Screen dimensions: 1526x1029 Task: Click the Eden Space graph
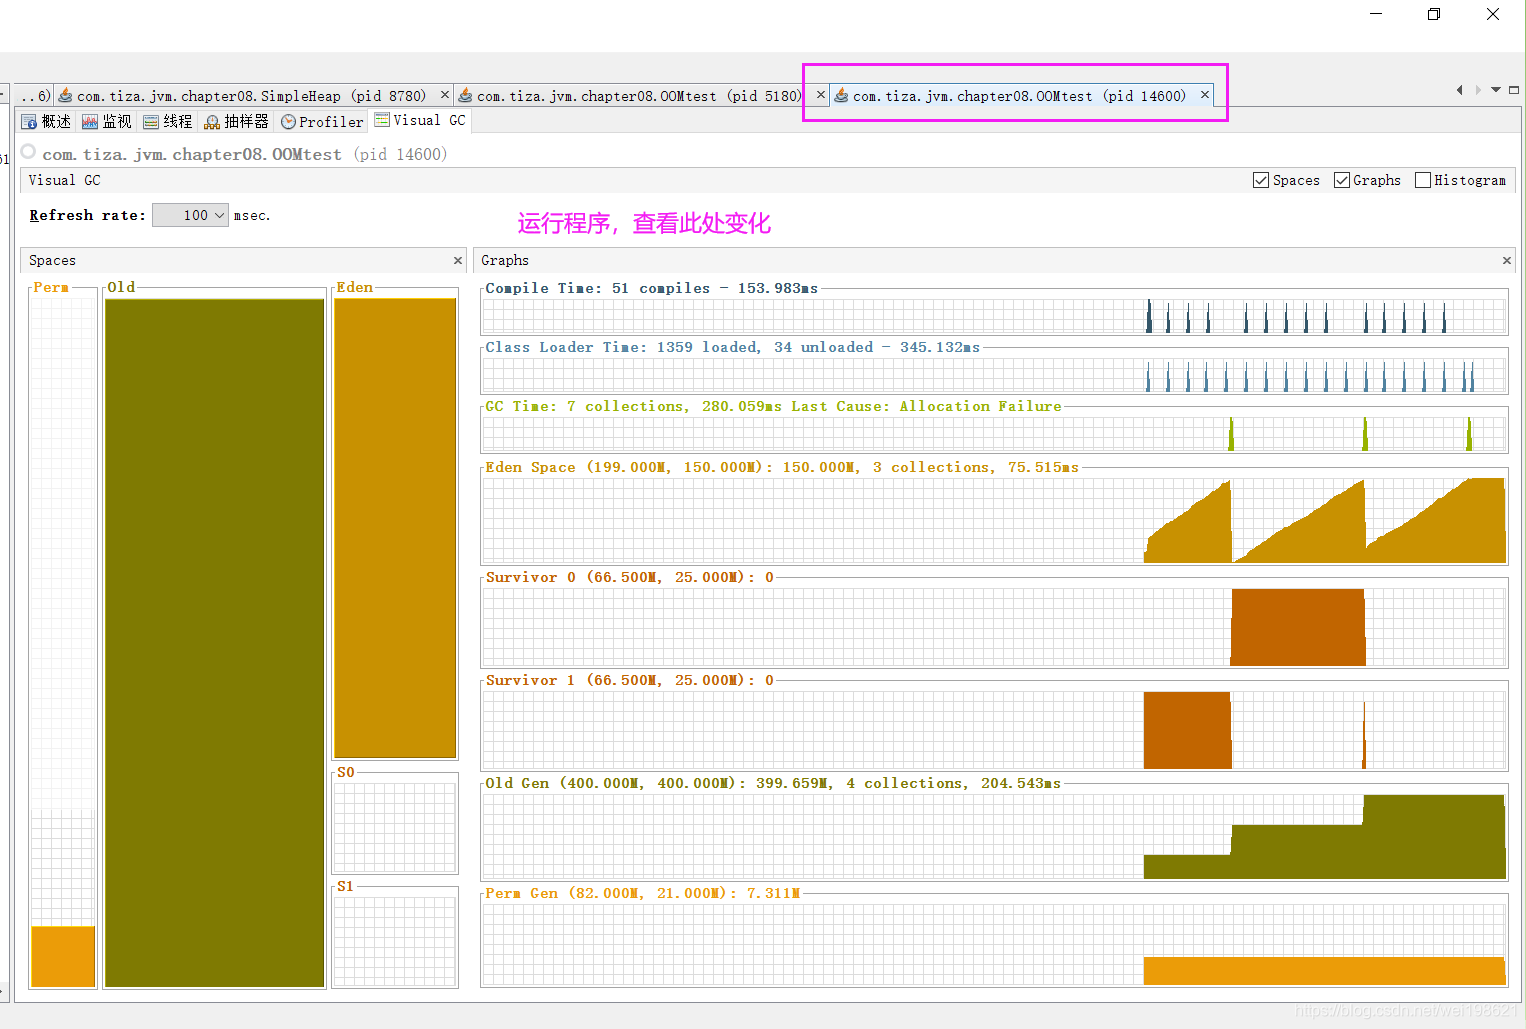click(x=994, y=520)
